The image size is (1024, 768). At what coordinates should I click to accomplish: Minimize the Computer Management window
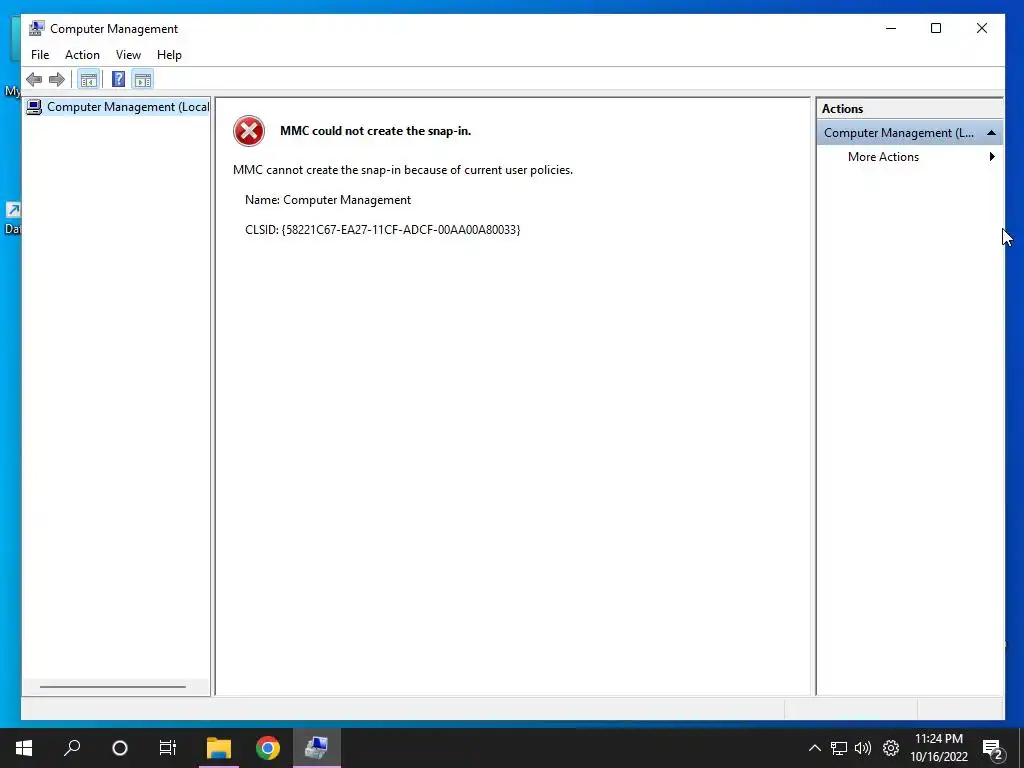(x=891, y=28)
